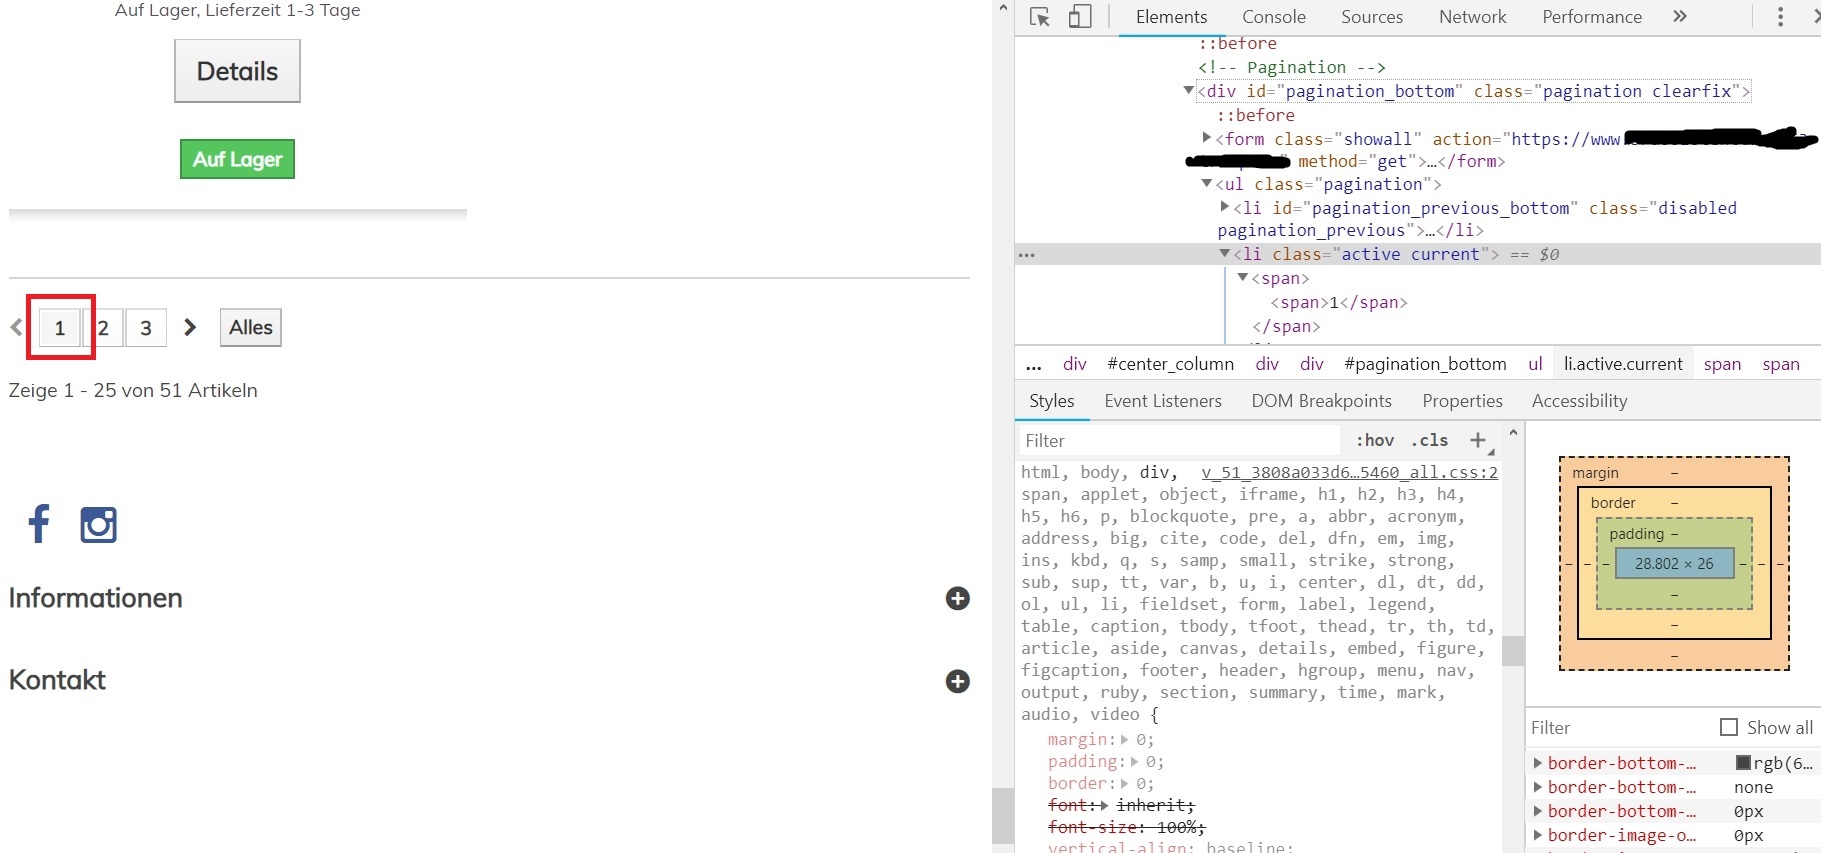The image size is (1821, 853).
Task: Toggle the .cls classes button
Action: (1430, 440)
